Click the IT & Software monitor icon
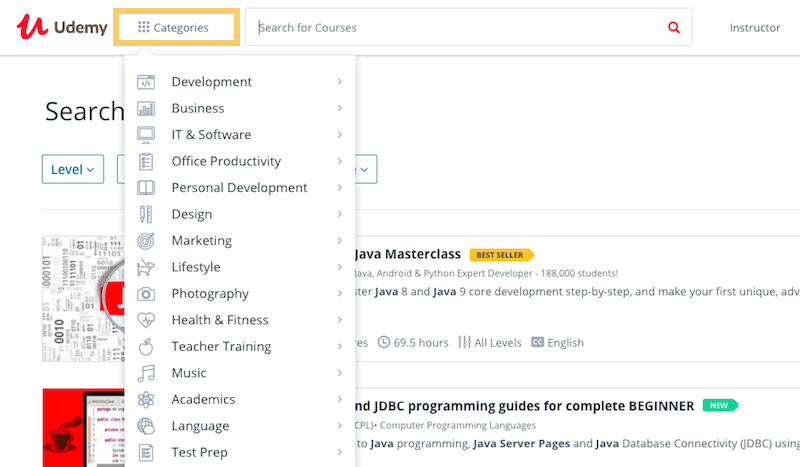Viewport: 800px width, 467px height. (146, 135)
